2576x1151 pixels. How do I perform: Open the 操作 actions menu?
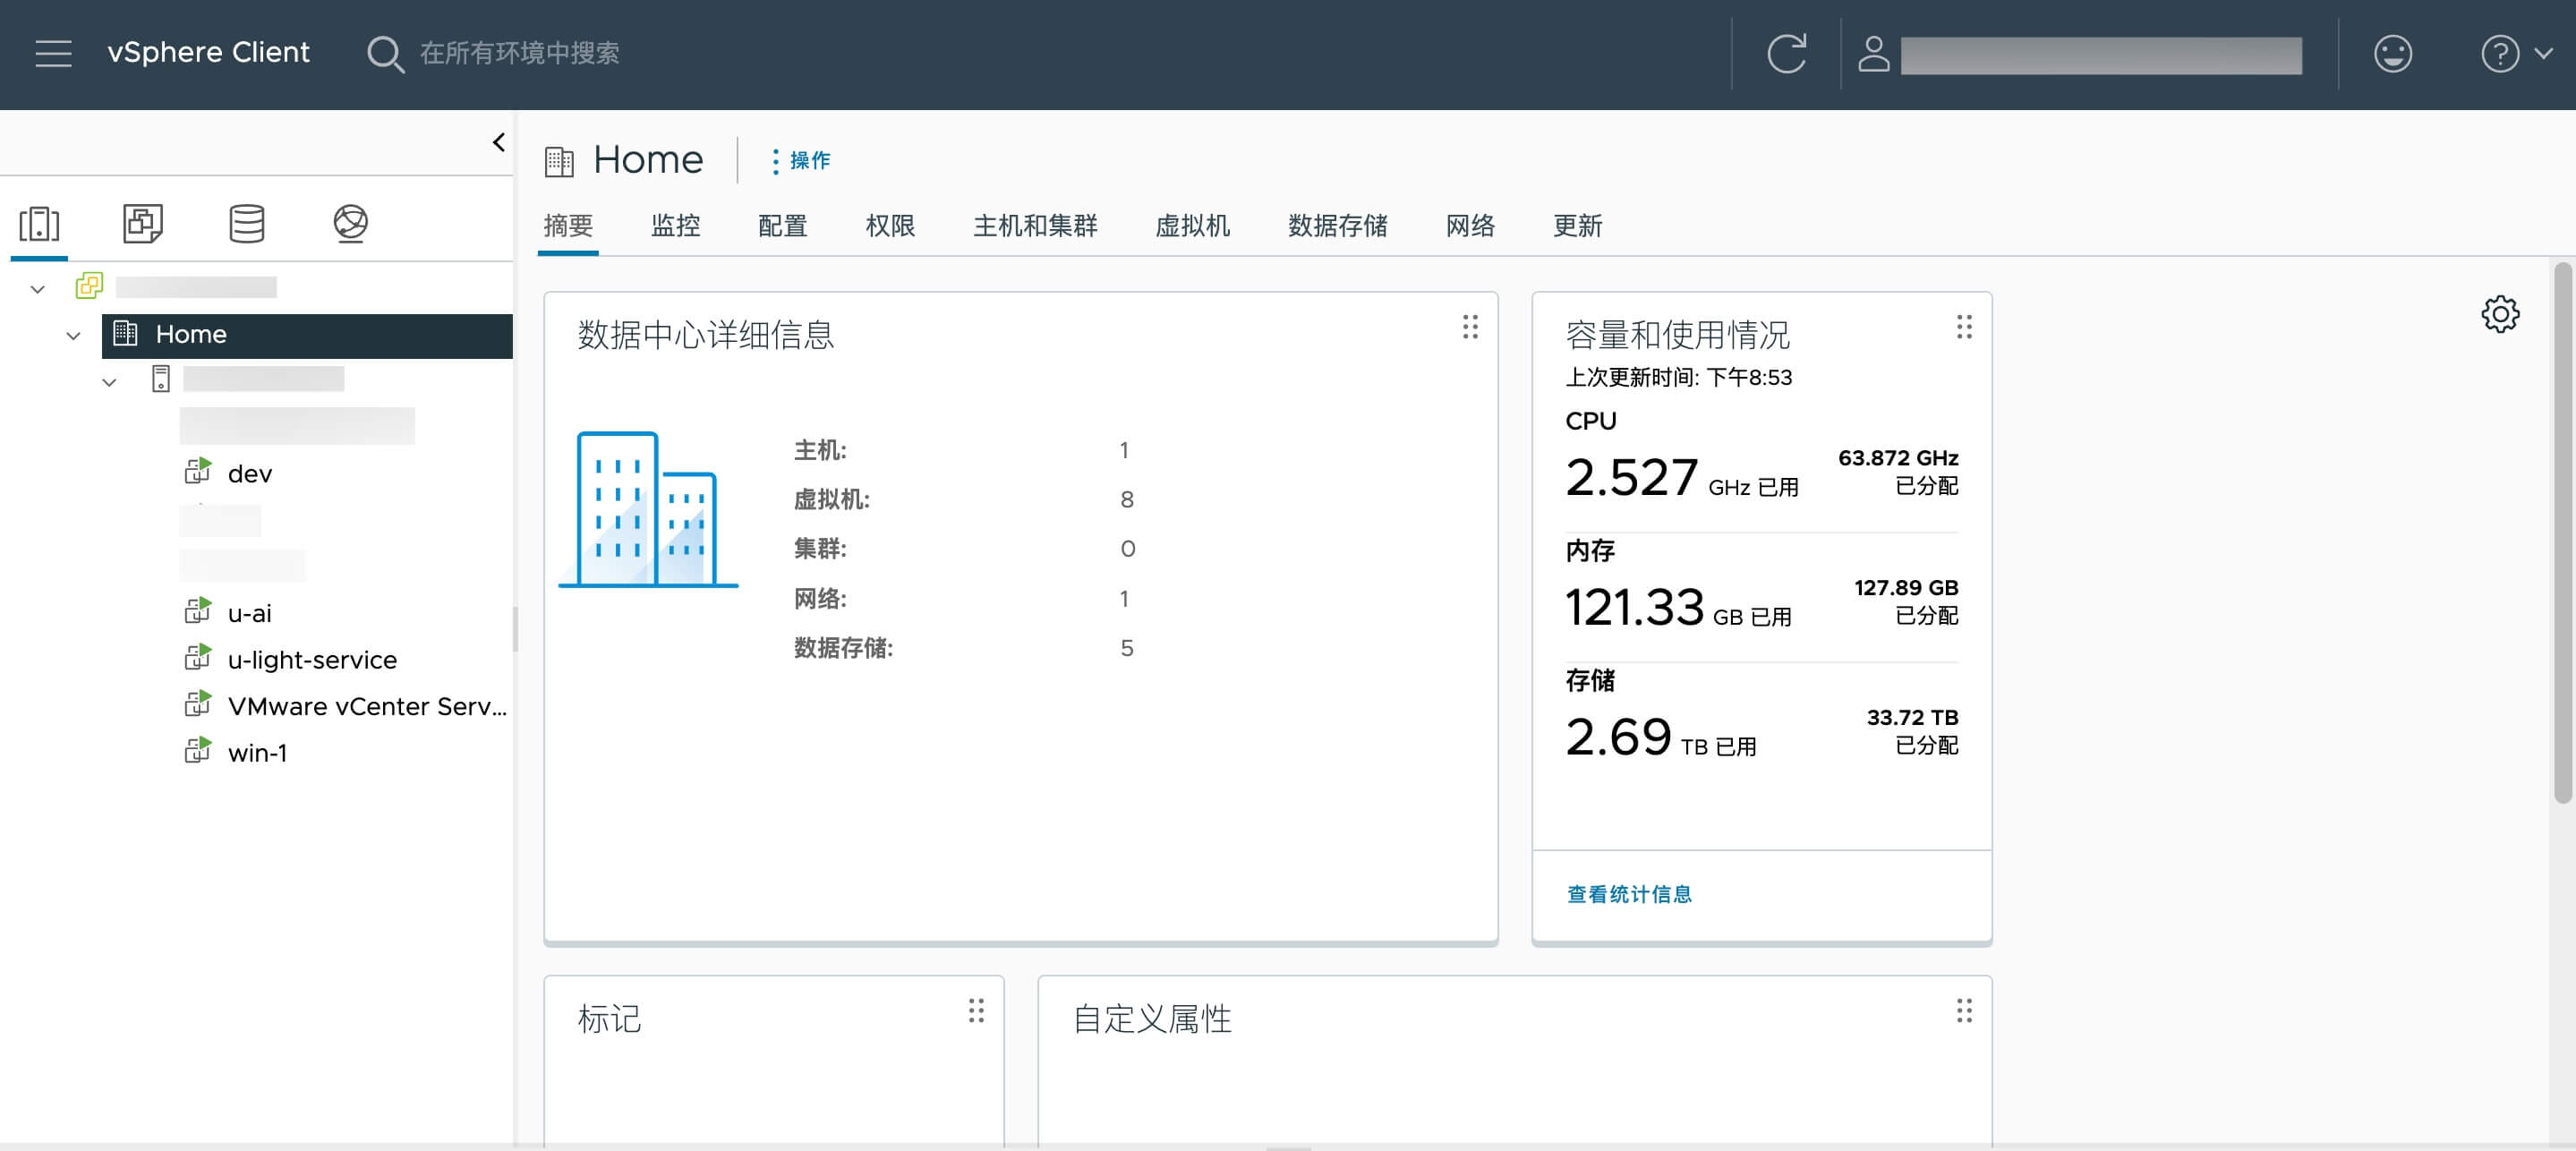[x=801, y=161]
